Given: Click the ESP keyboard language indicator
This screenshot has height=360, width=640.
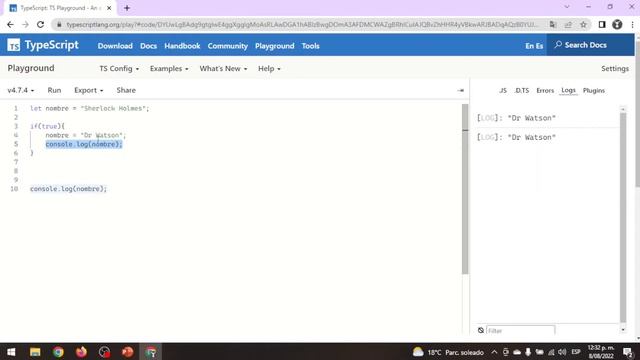Looking at the screenshot, I should click(x=576, y=352).
